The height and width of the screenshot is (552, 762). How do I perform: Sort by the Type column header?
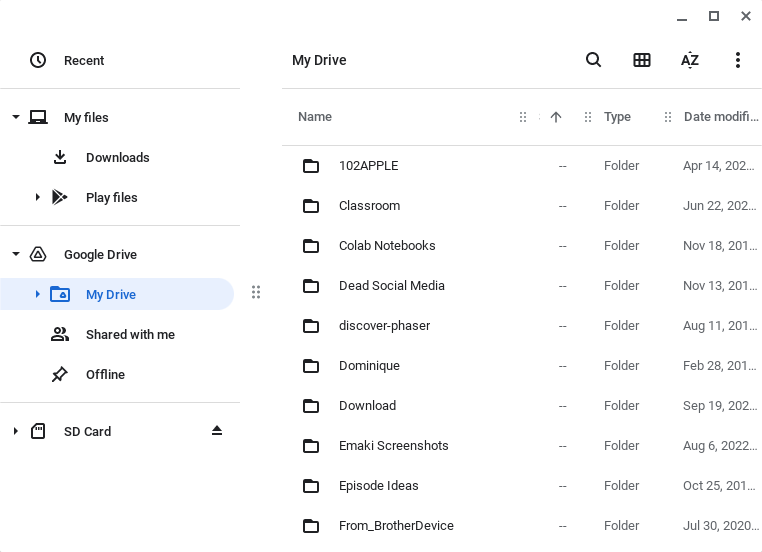click(617, 117)
